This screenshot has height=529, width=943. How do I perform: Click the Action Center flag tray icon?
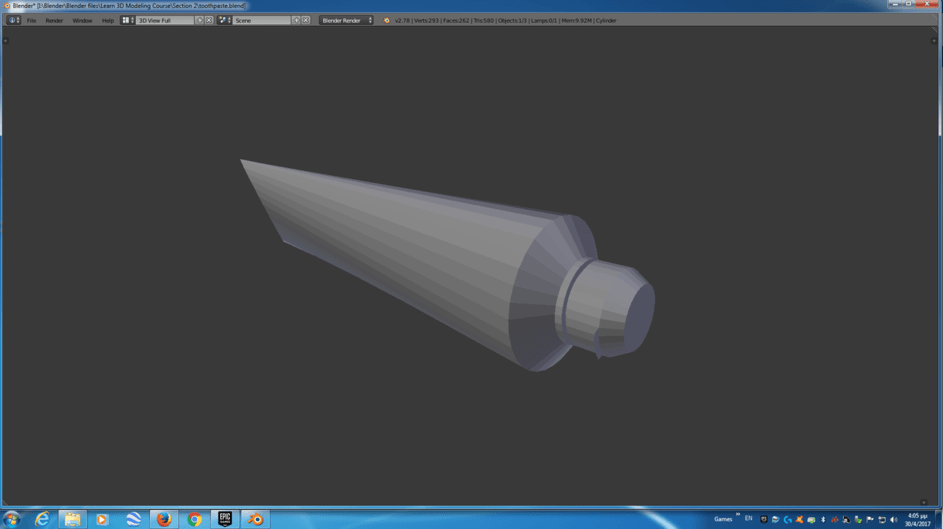(x=870, y=519)
